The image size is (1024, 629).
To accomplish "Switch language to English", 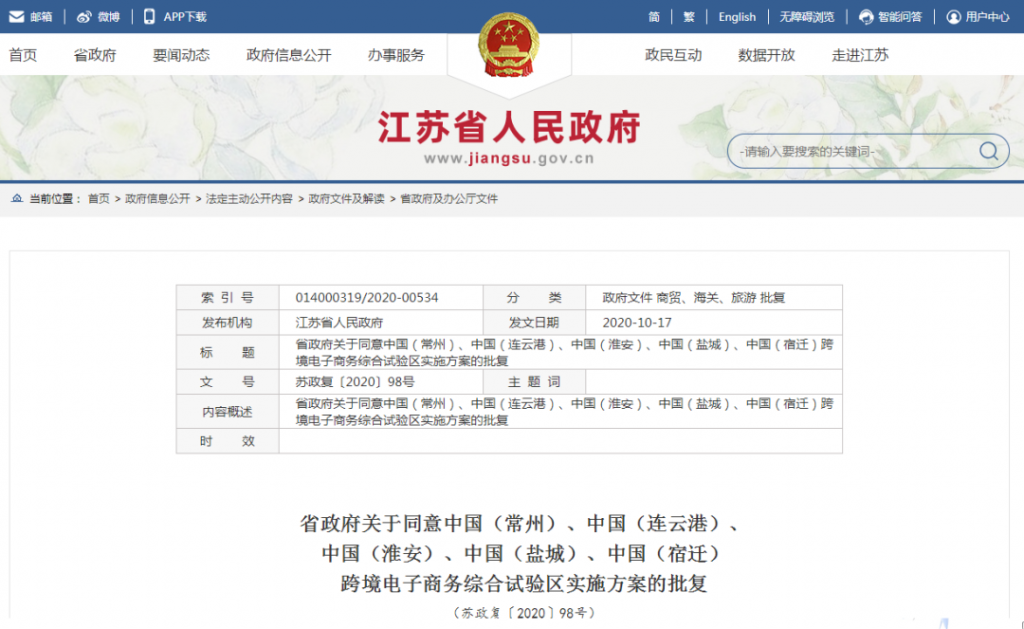I will click(737, 17).
